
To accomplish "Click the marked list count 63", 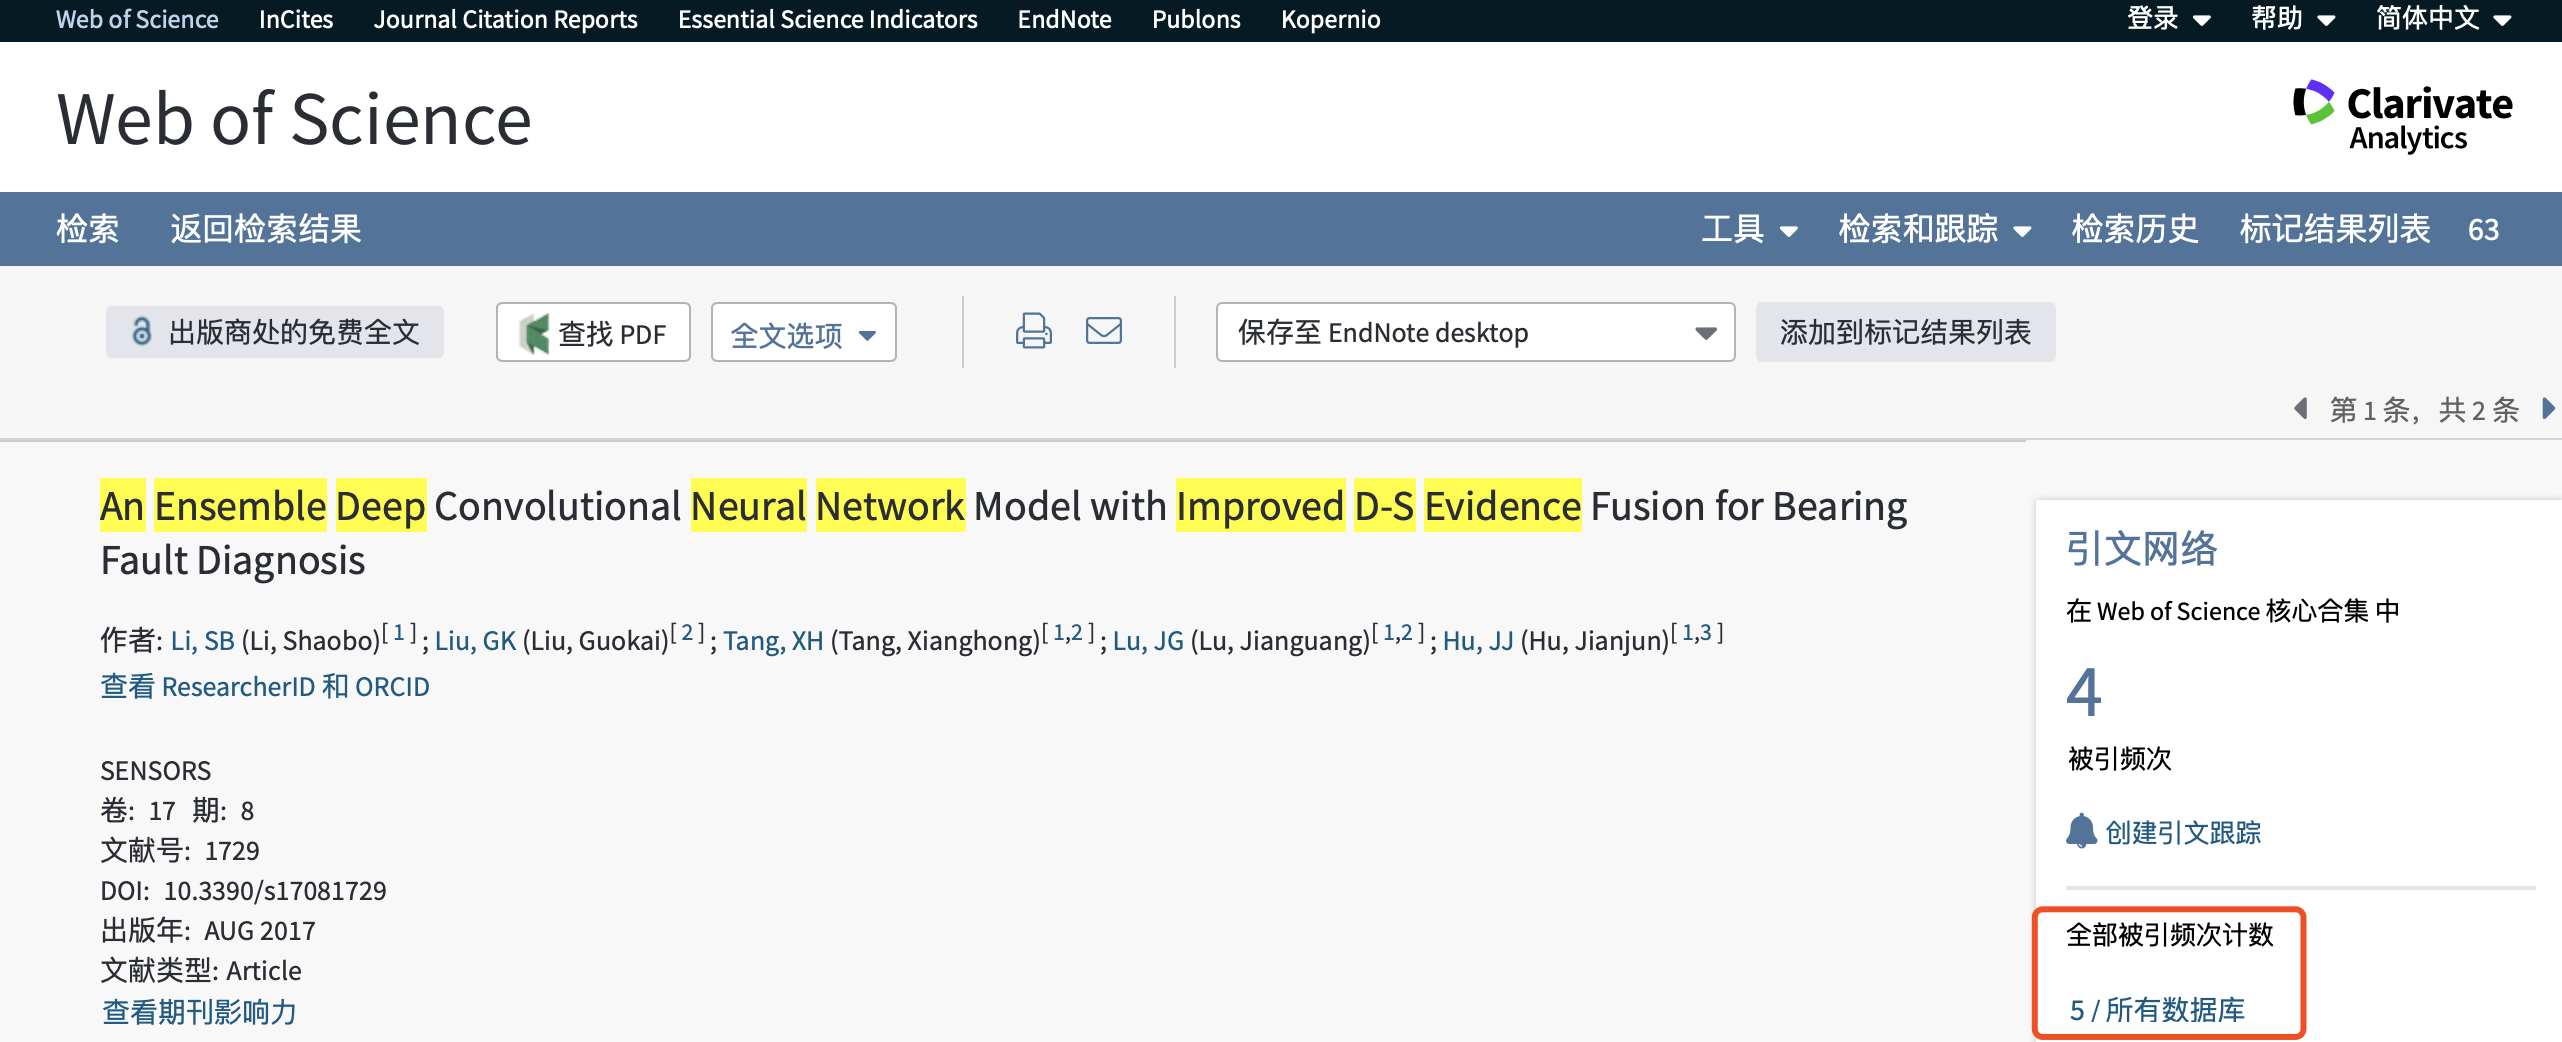I will 2484,230.
